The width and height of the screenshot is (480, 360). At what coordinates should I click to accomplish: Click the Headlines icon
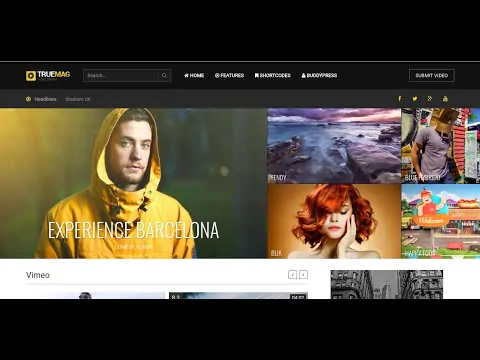tap(28, 99)
